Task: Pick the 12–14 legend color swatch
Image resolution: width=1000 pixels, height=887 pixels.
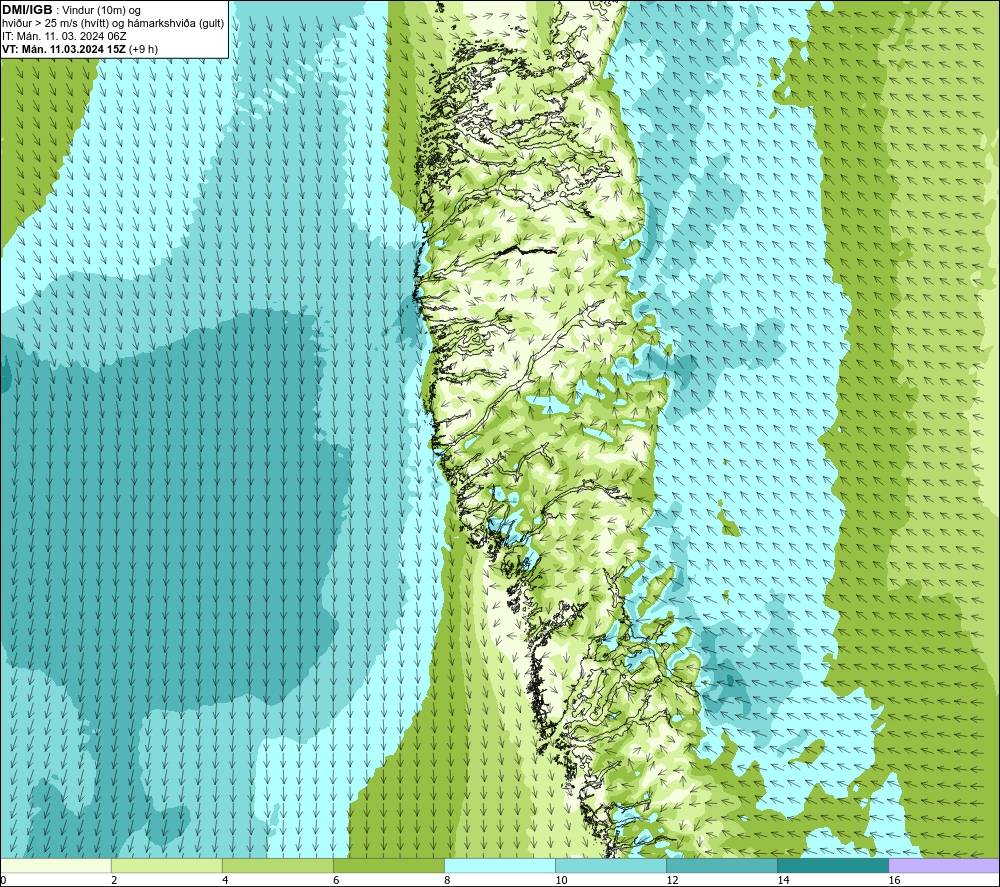Action: (x=721, y=866)
